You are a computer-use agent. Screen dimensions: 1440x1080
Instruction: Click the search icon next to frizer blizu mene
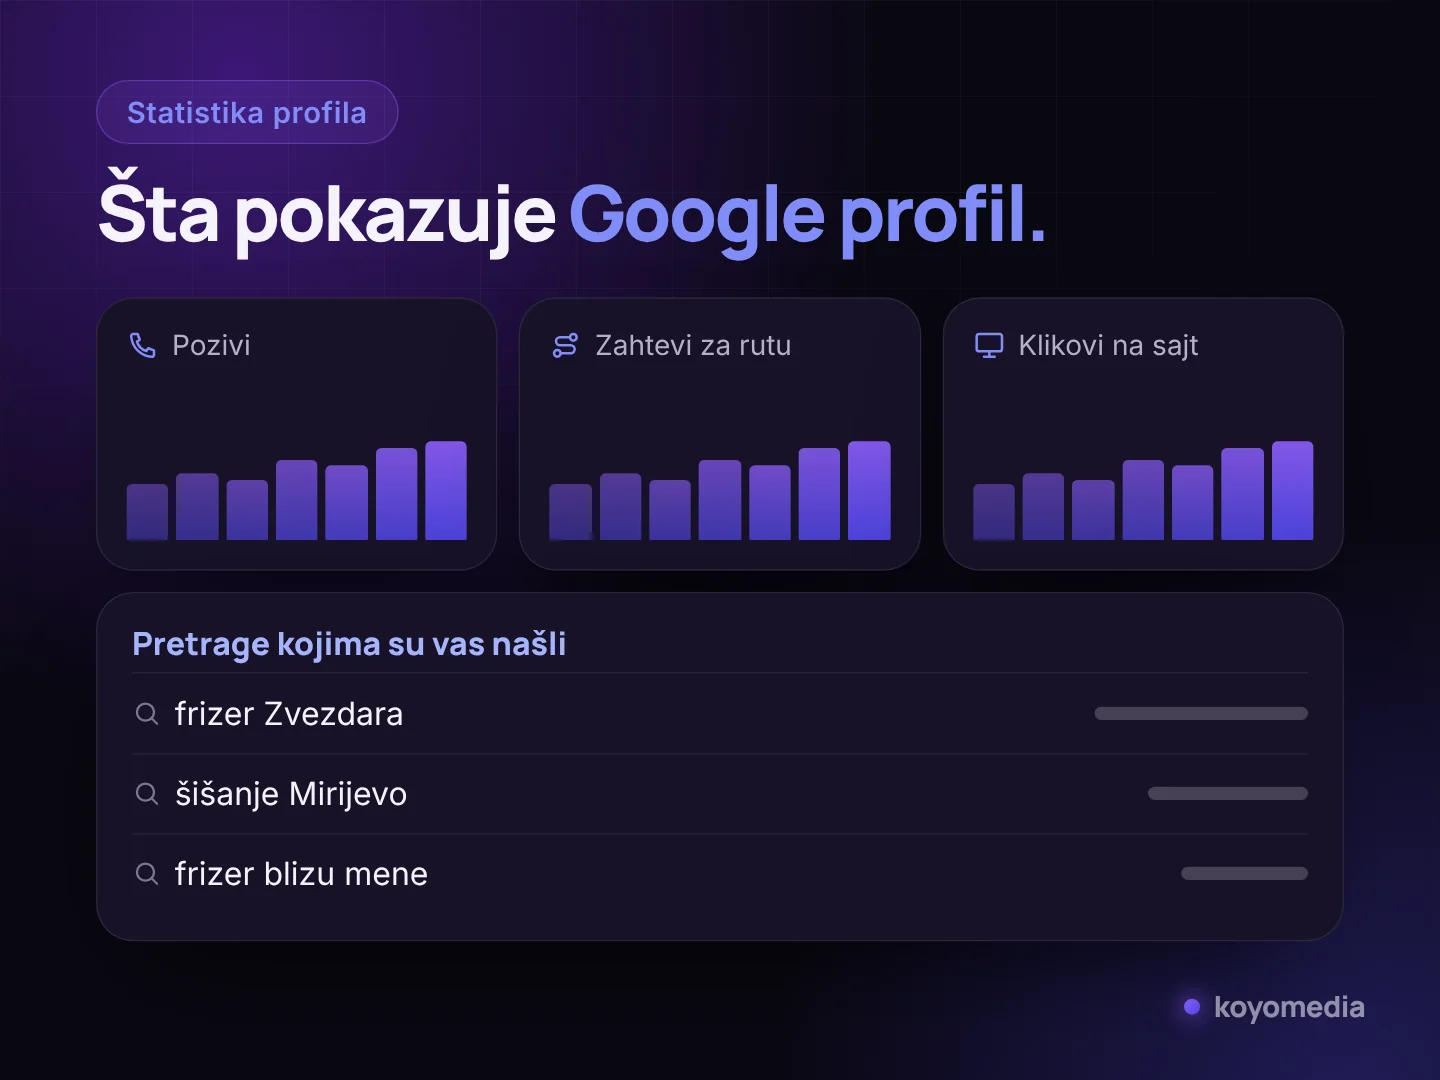pyautogui.click(x=147, y=874)
